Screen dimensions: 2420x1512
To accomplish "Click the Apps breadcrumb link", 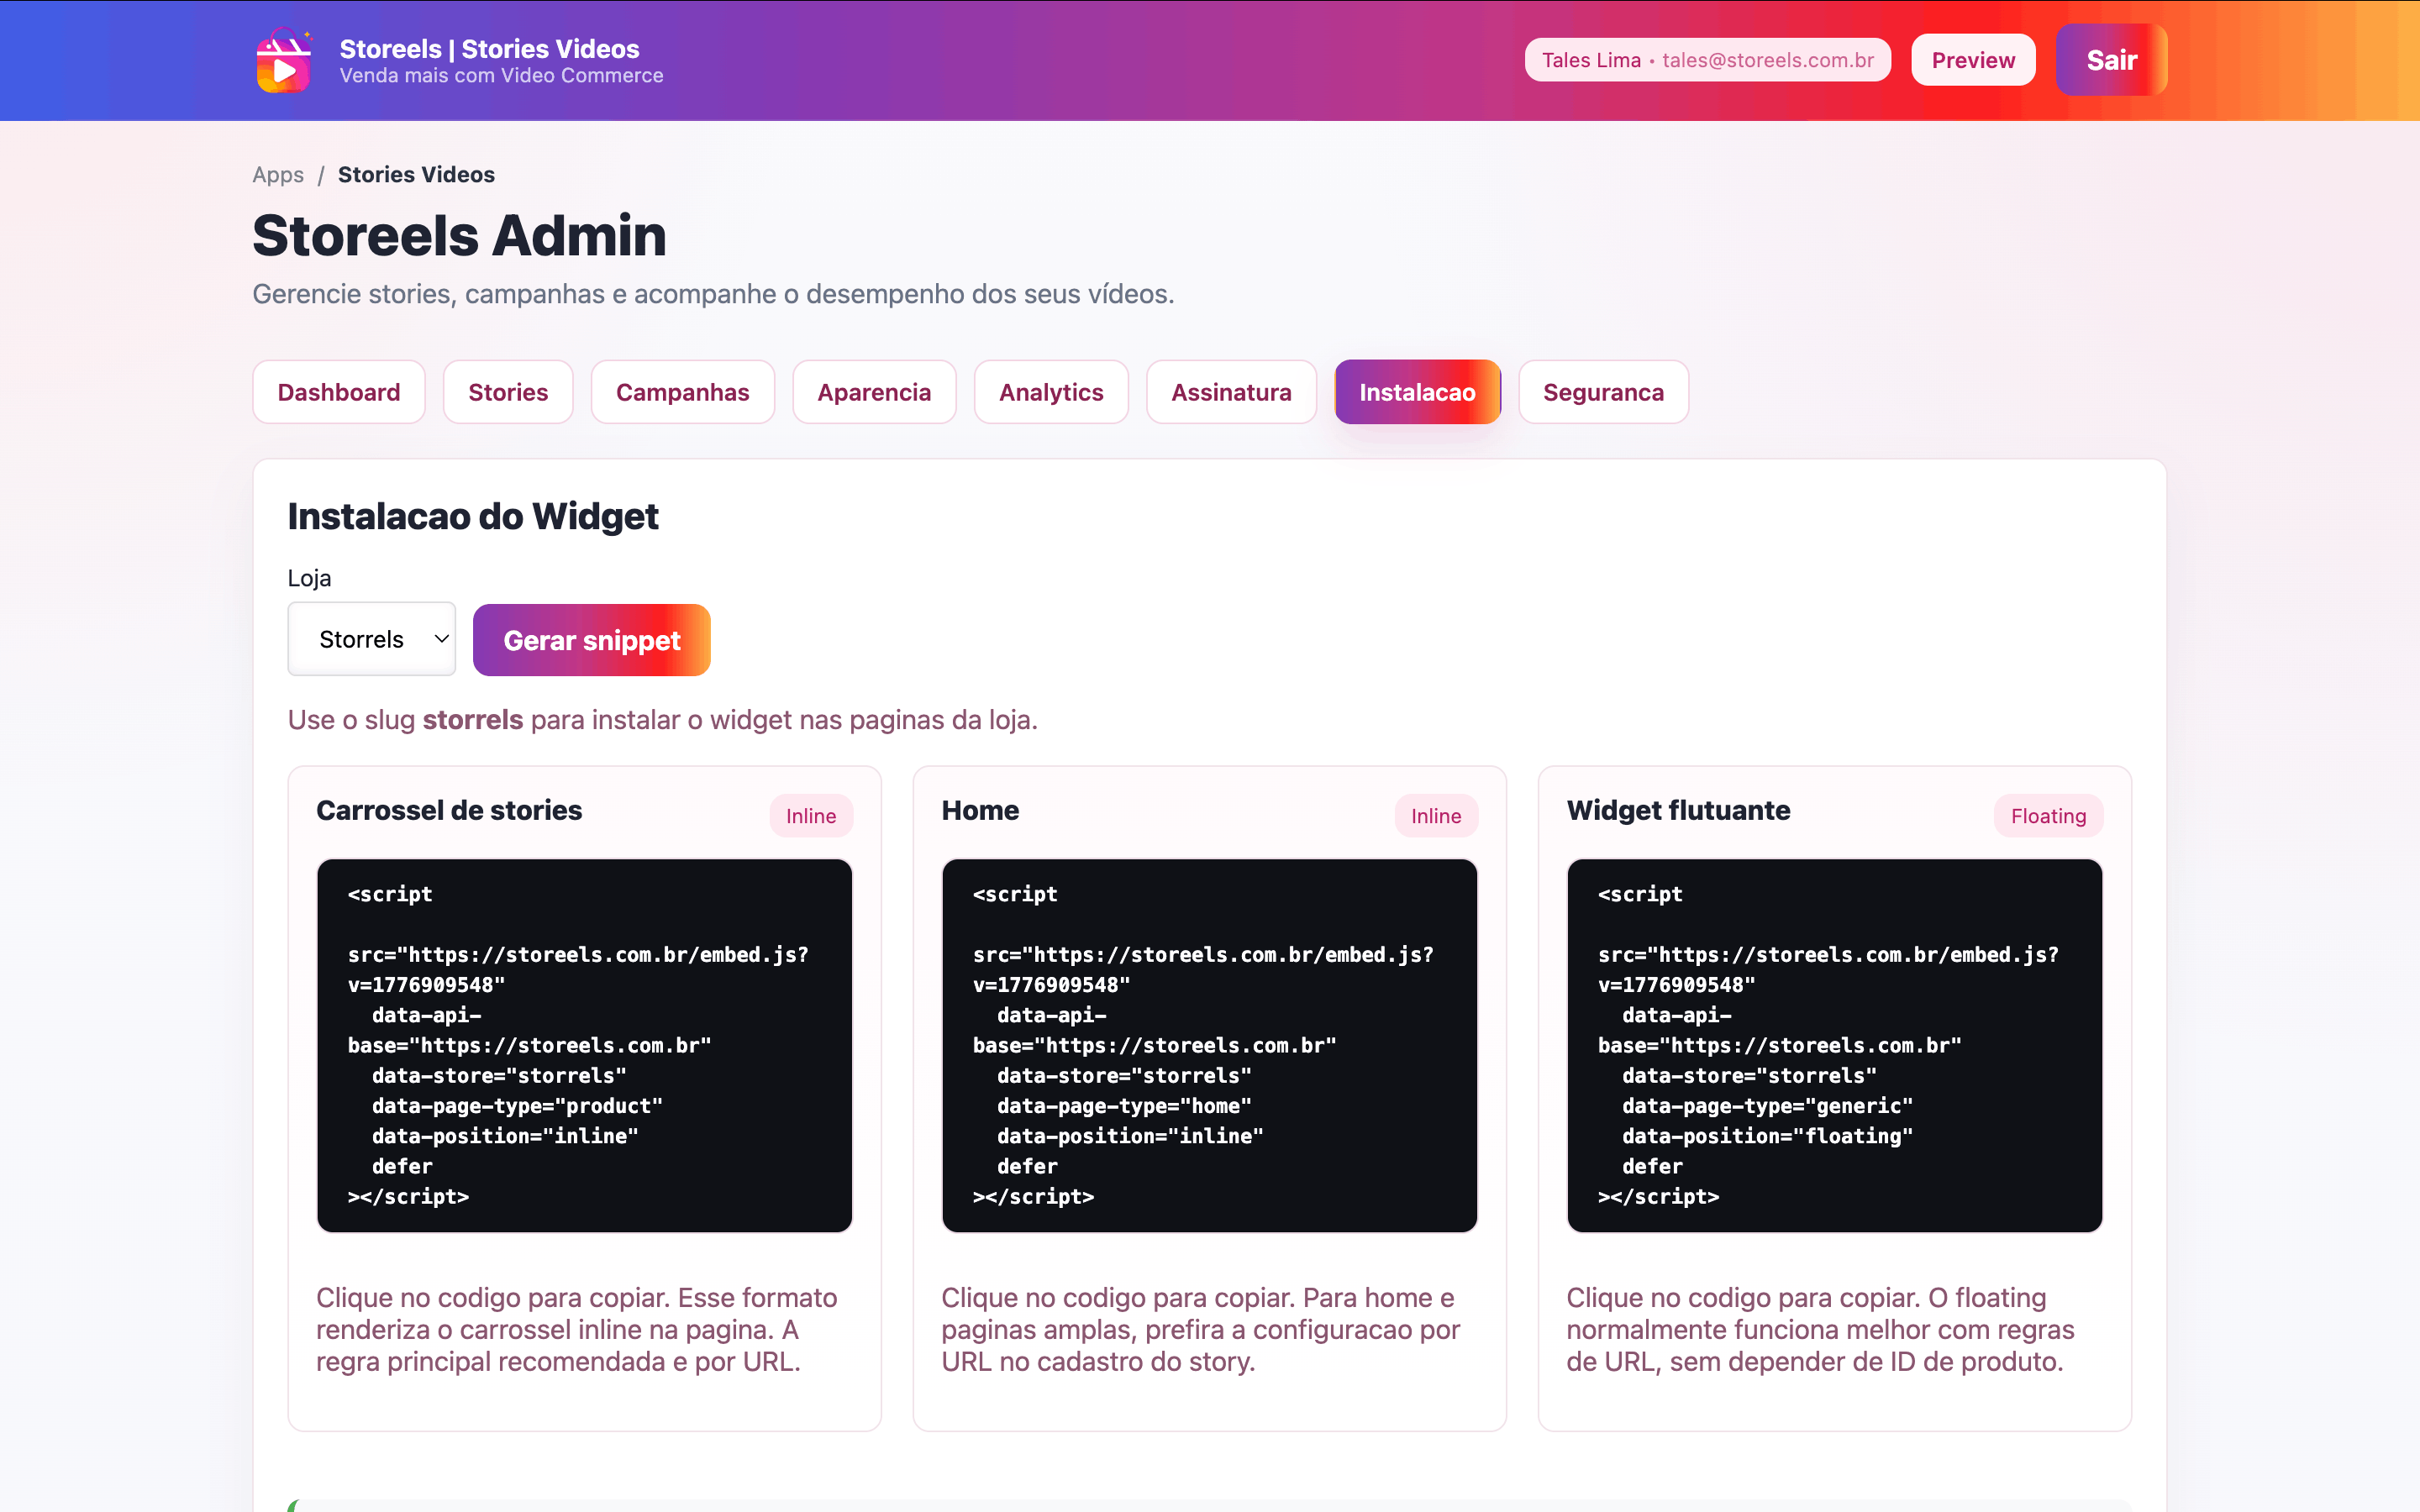I will [x=278, y=175].
